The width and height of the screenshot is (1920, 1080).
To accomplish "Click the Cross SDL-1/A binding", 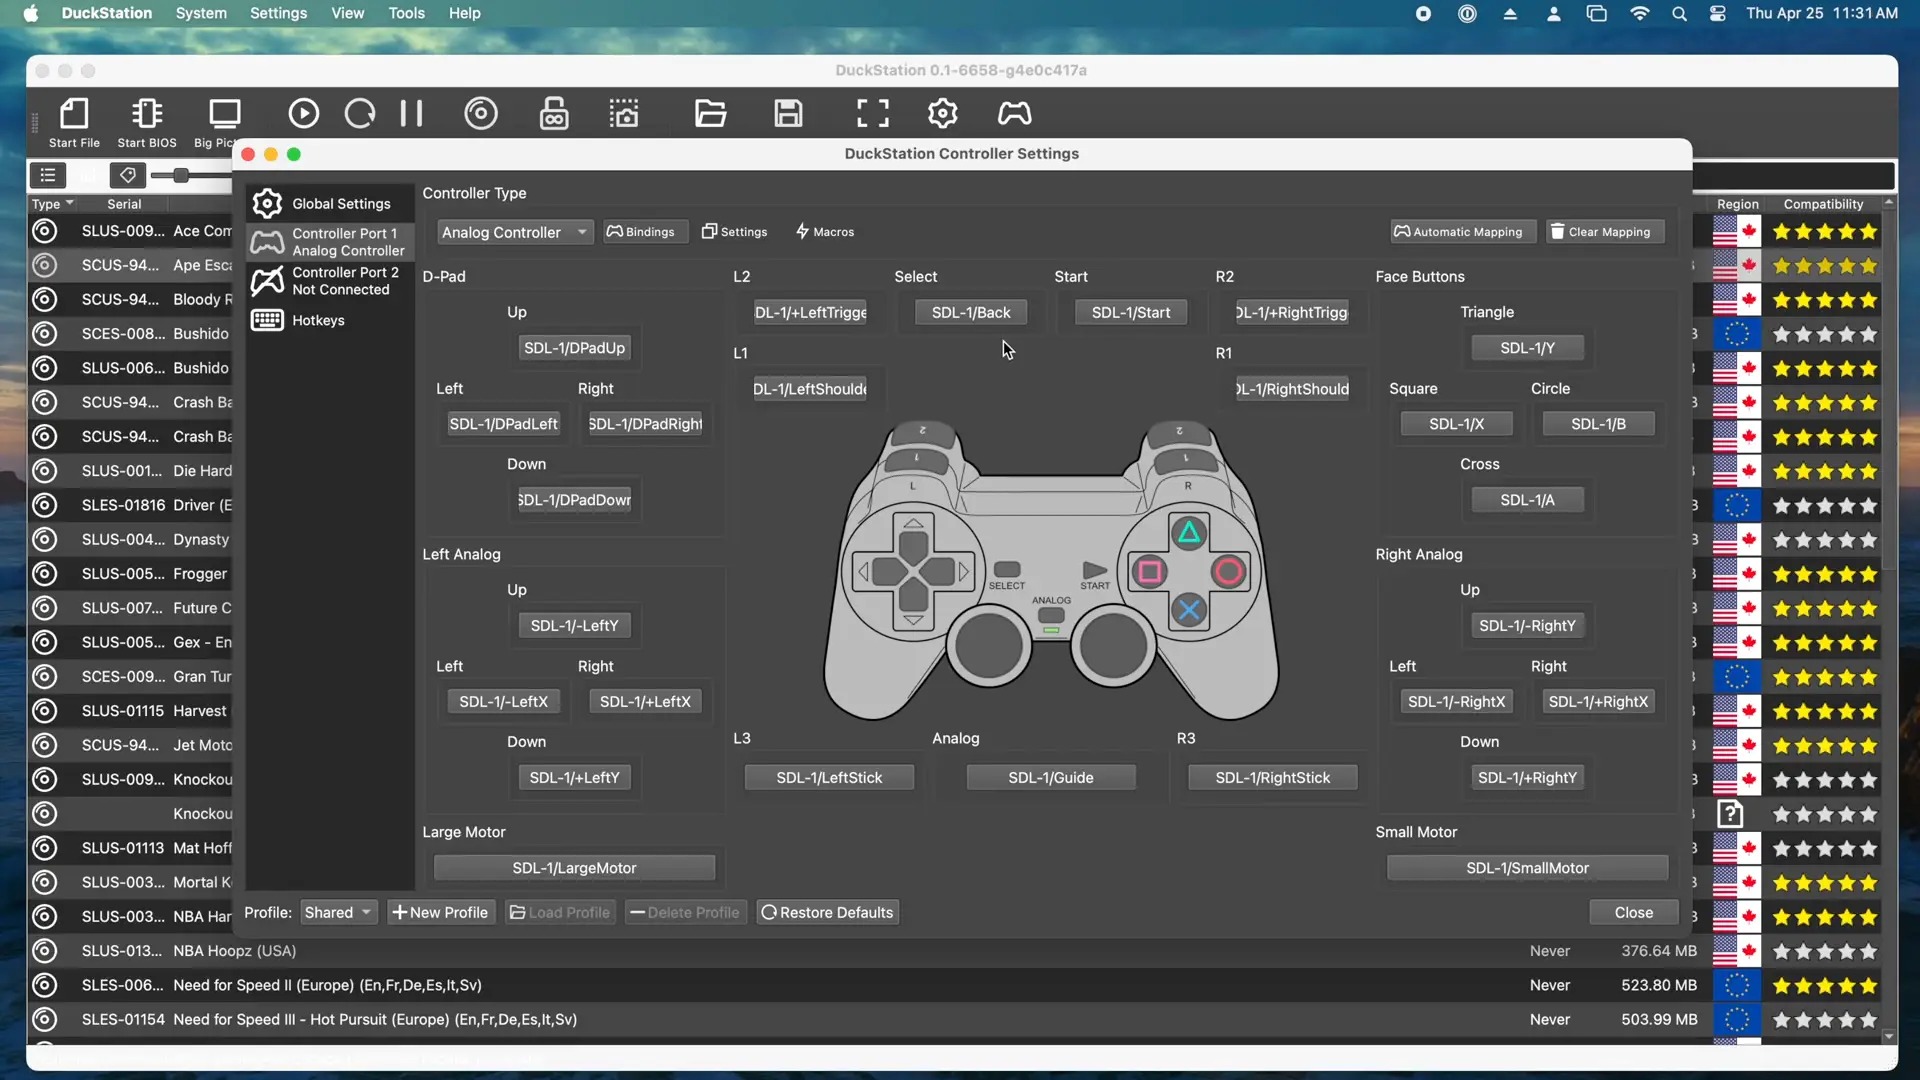I will (1527, 500).
